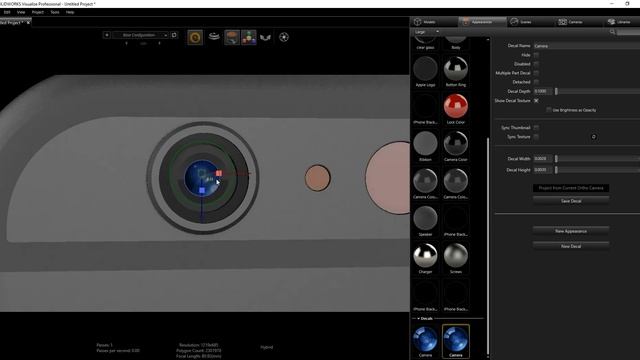Click the Decal Height value field

(x=542, y=169)
